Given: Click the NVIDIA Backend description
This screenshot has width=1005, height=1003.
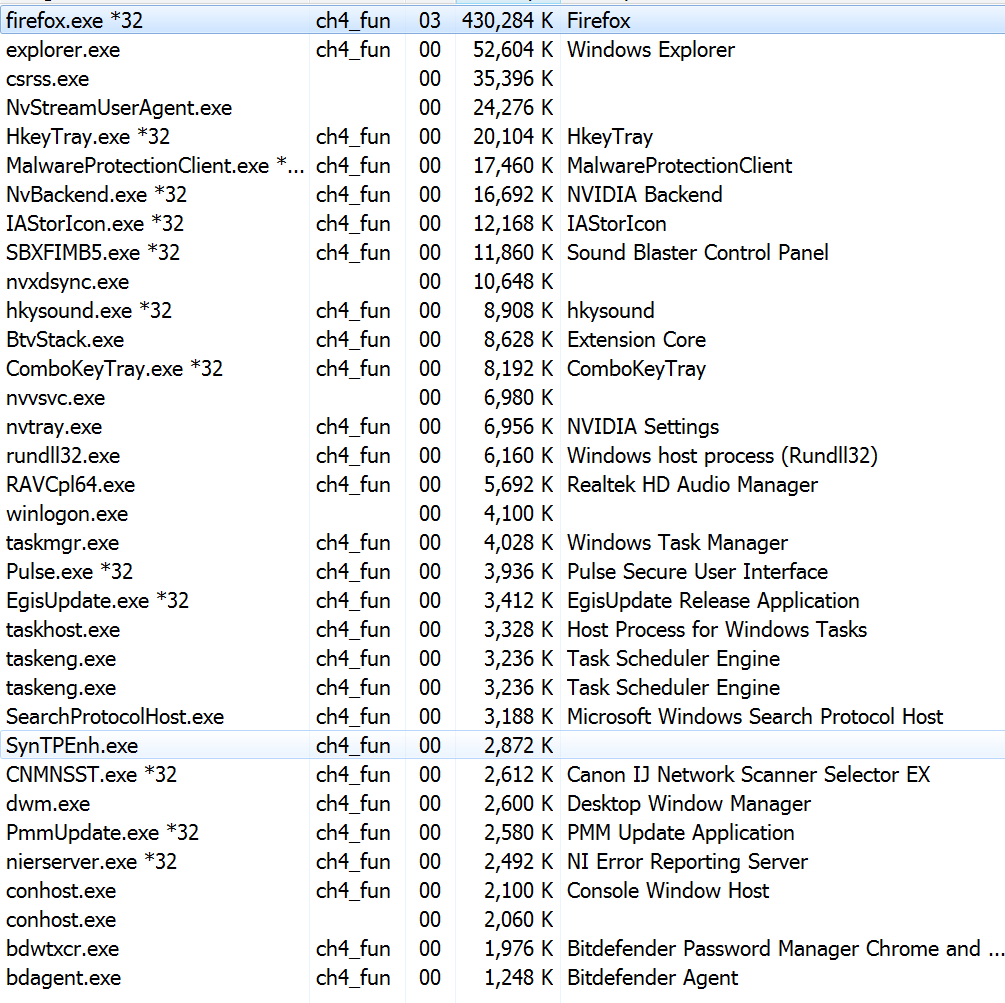Looking at the screenshot, I should click(645, 194).
